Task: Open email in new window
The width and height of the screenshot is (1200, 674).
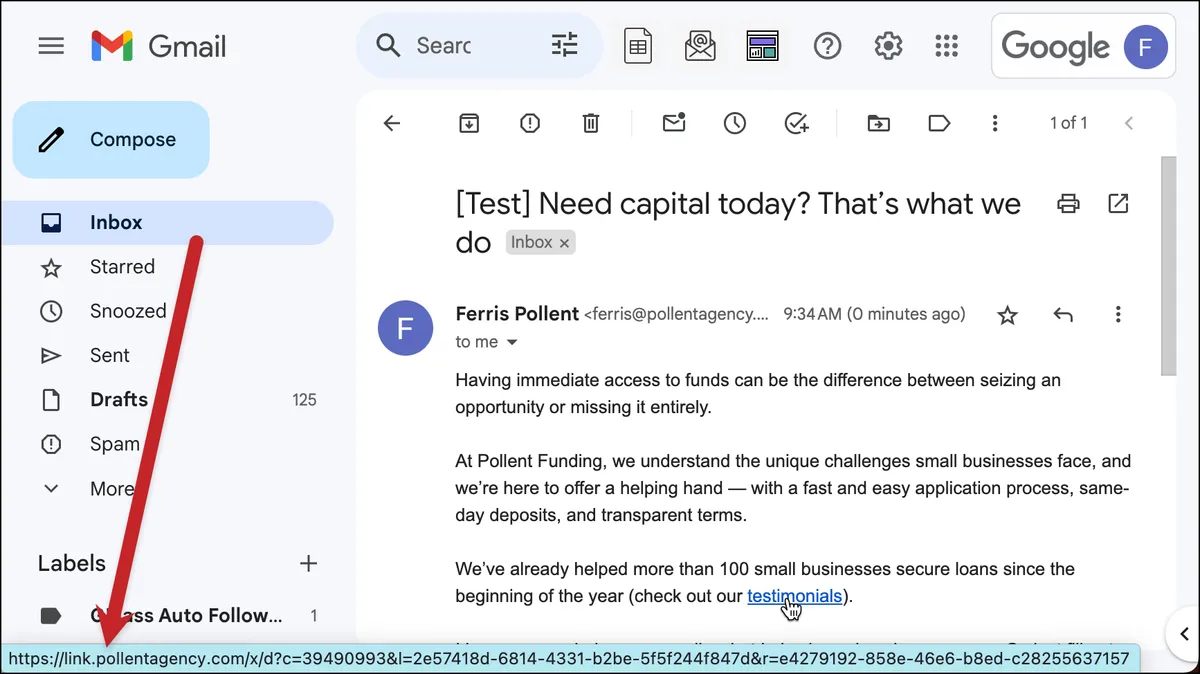Action: coord(1118,204)
